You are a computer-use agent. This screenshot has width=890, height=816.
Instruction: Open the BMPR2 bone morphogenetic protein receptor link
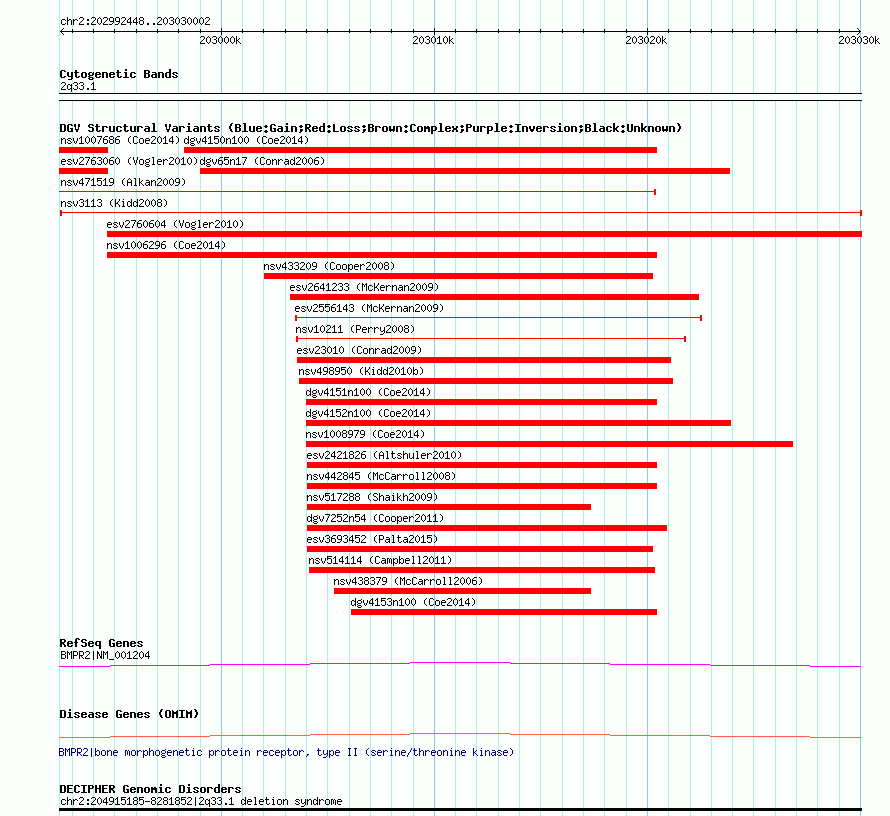point(286,752)
